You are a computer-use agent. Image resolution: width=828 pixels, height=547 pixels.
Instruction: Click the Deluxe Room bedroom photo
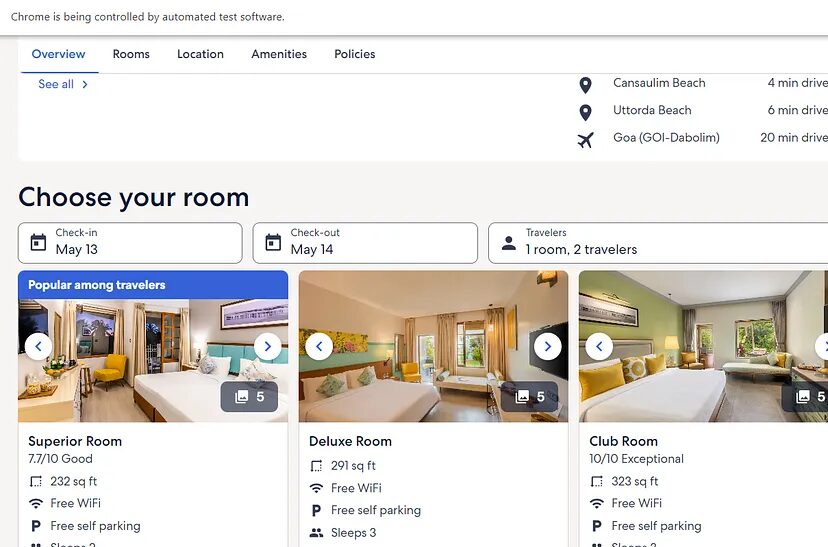(434, 346)
